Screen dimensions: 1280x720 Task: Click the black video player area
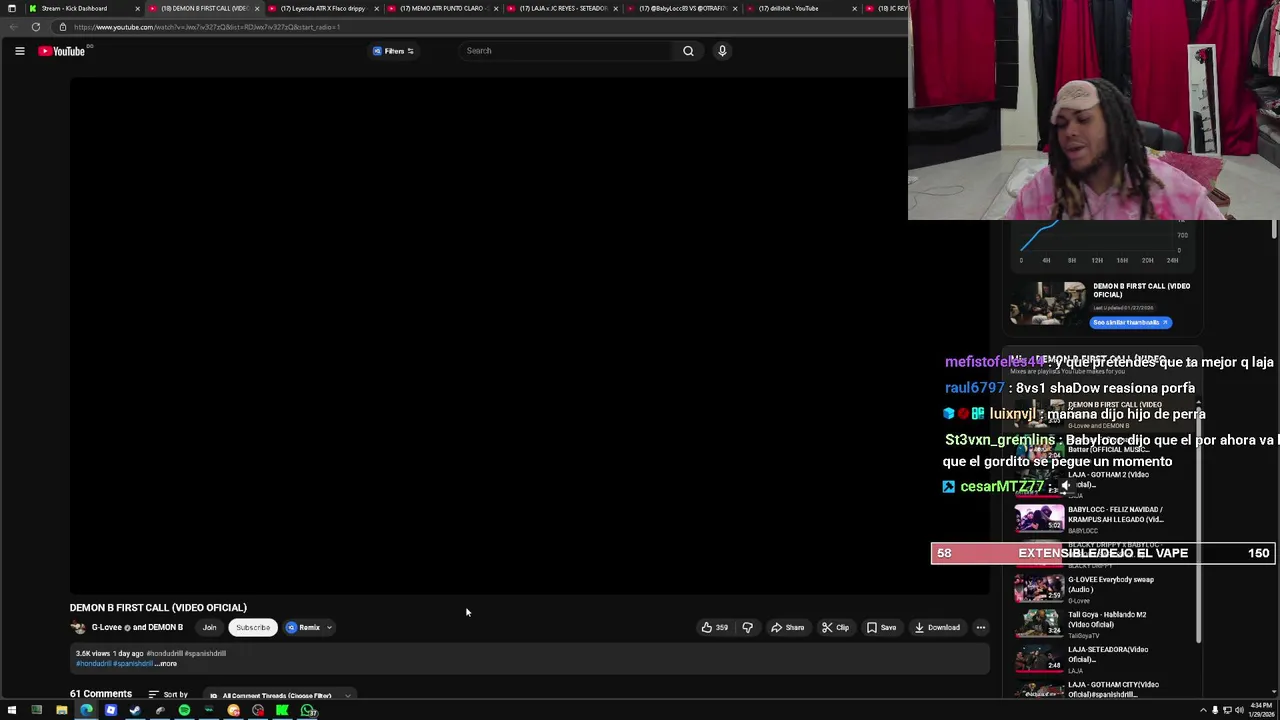(530, 335)
